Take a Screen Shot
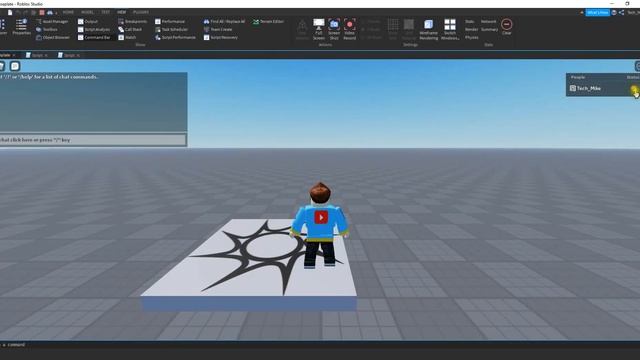This screenshot has height=360, width=640. click(x=334, y=29)
